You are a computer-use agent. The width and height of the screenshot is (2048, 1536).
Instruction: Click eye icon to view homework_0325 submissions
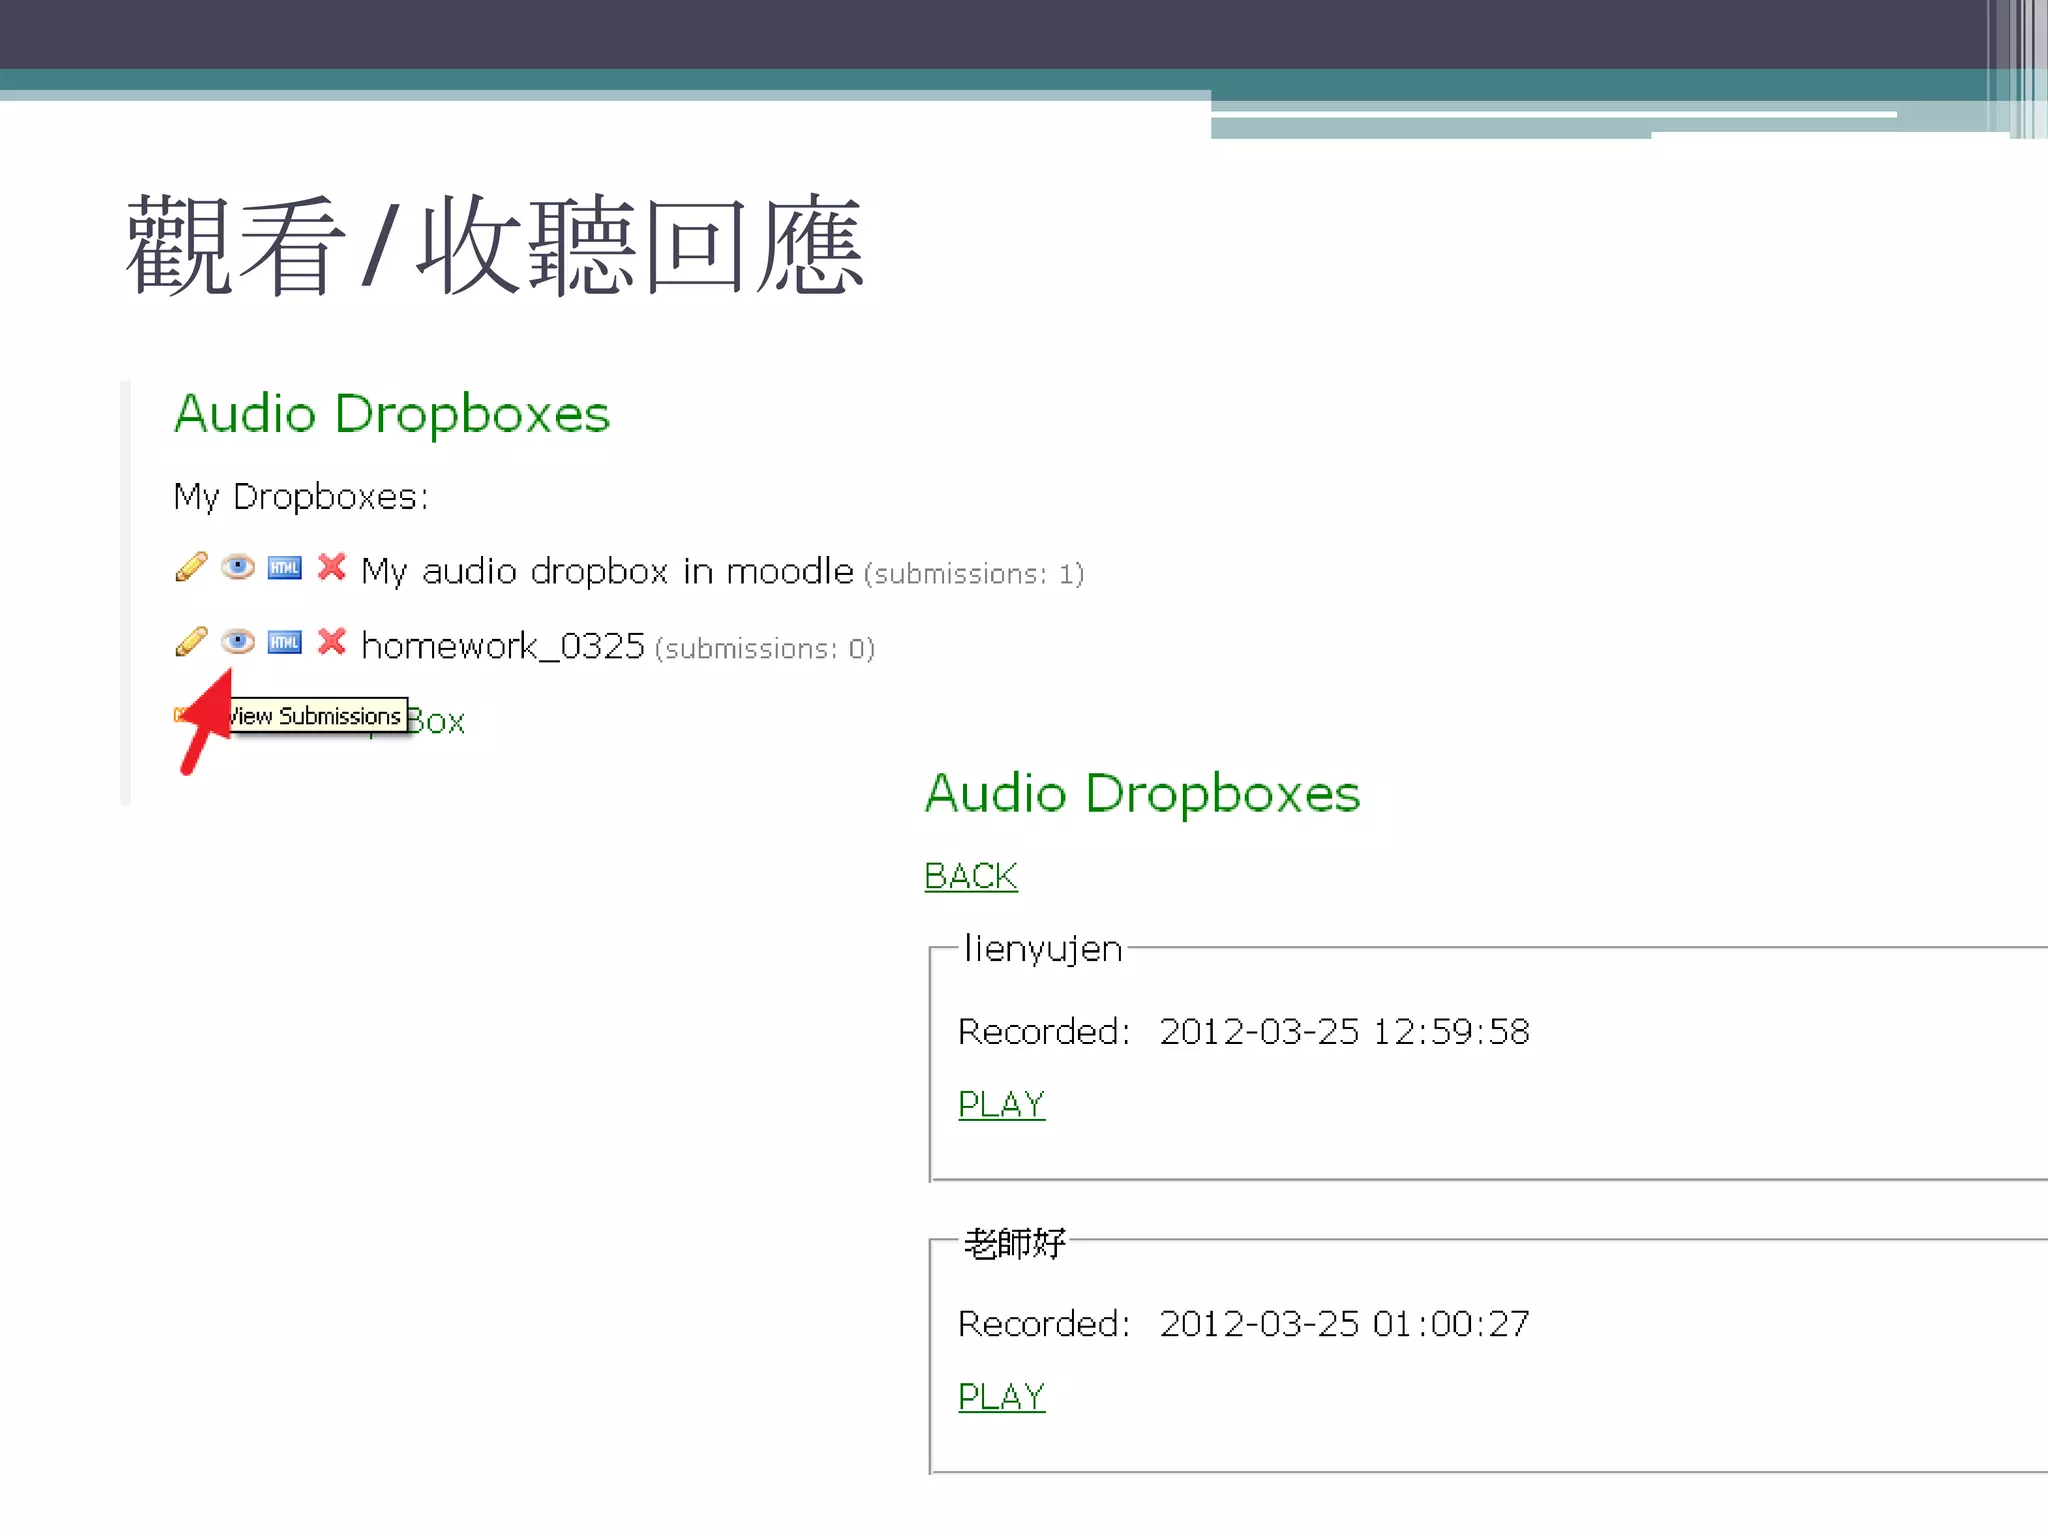click(x=238, y=642)
